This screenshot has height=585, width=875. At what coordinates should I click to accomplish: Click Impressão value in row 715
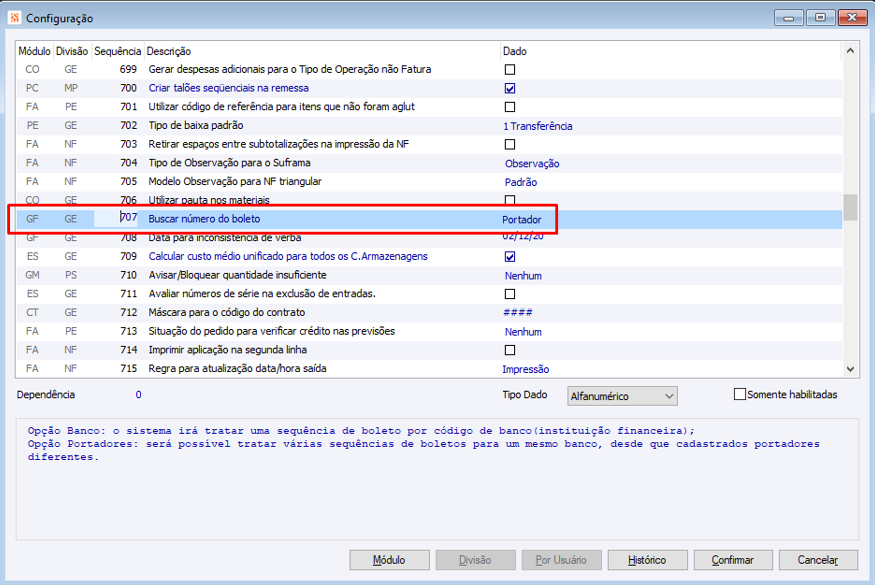coord(526,369)
